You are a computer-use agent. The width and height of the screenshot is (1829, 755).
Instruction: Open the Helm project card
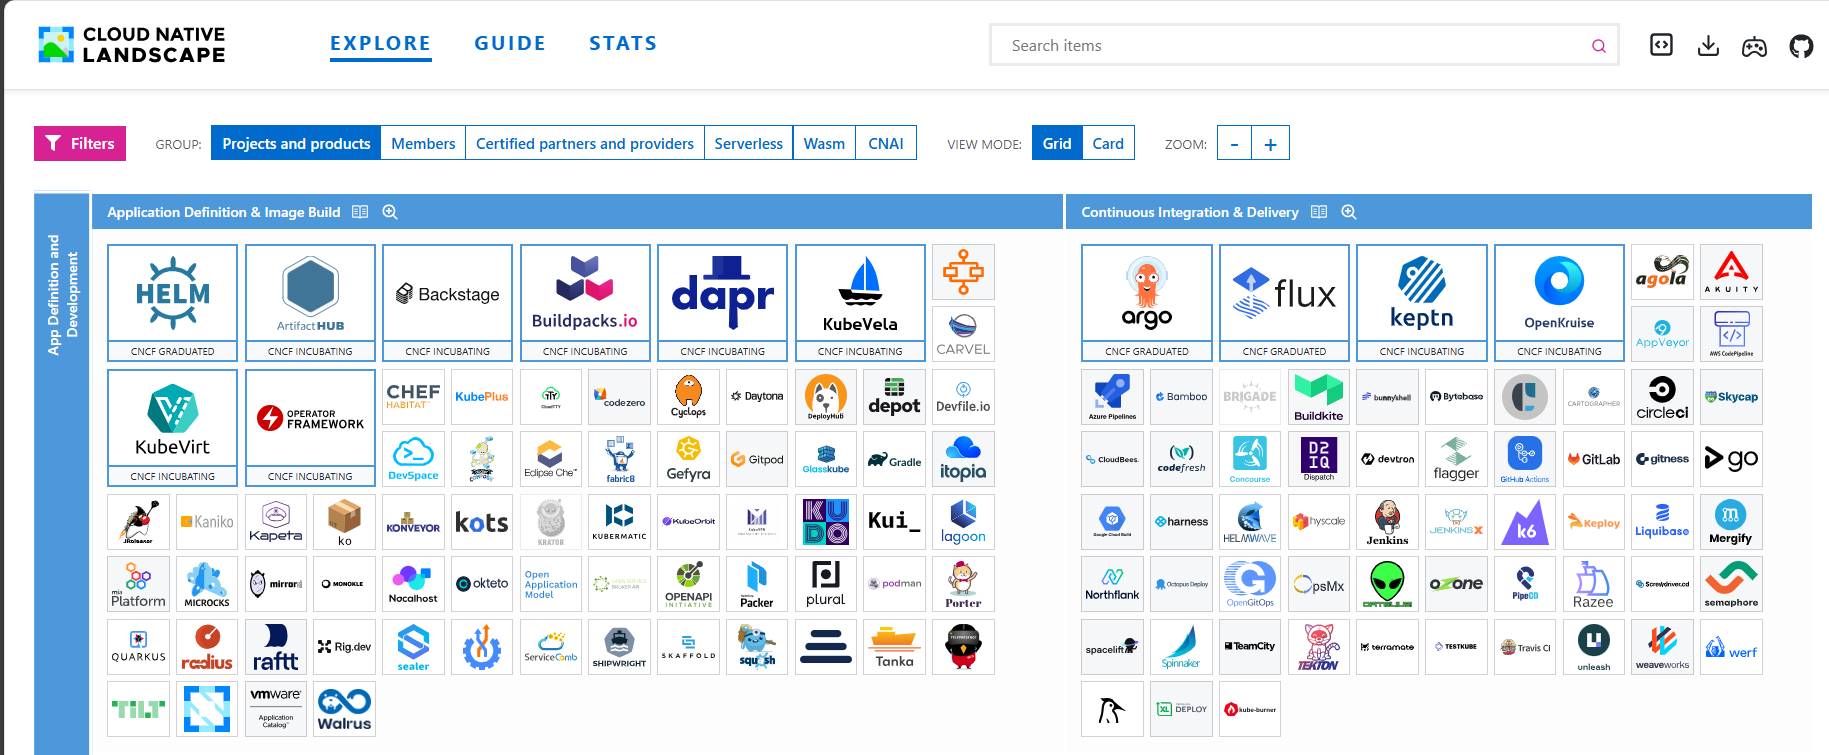[172, 302]
